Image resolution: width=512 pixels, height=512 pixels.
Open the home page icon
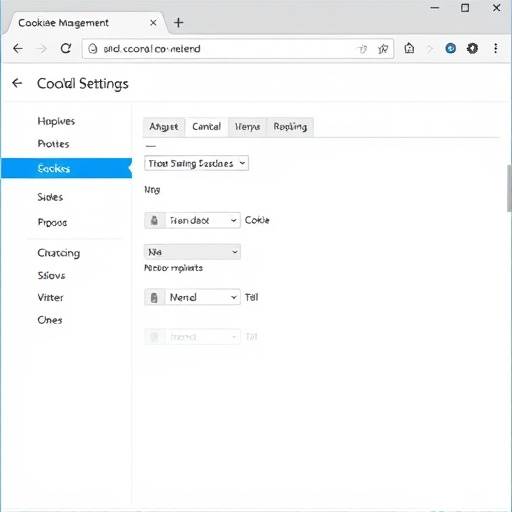point(409,48)
